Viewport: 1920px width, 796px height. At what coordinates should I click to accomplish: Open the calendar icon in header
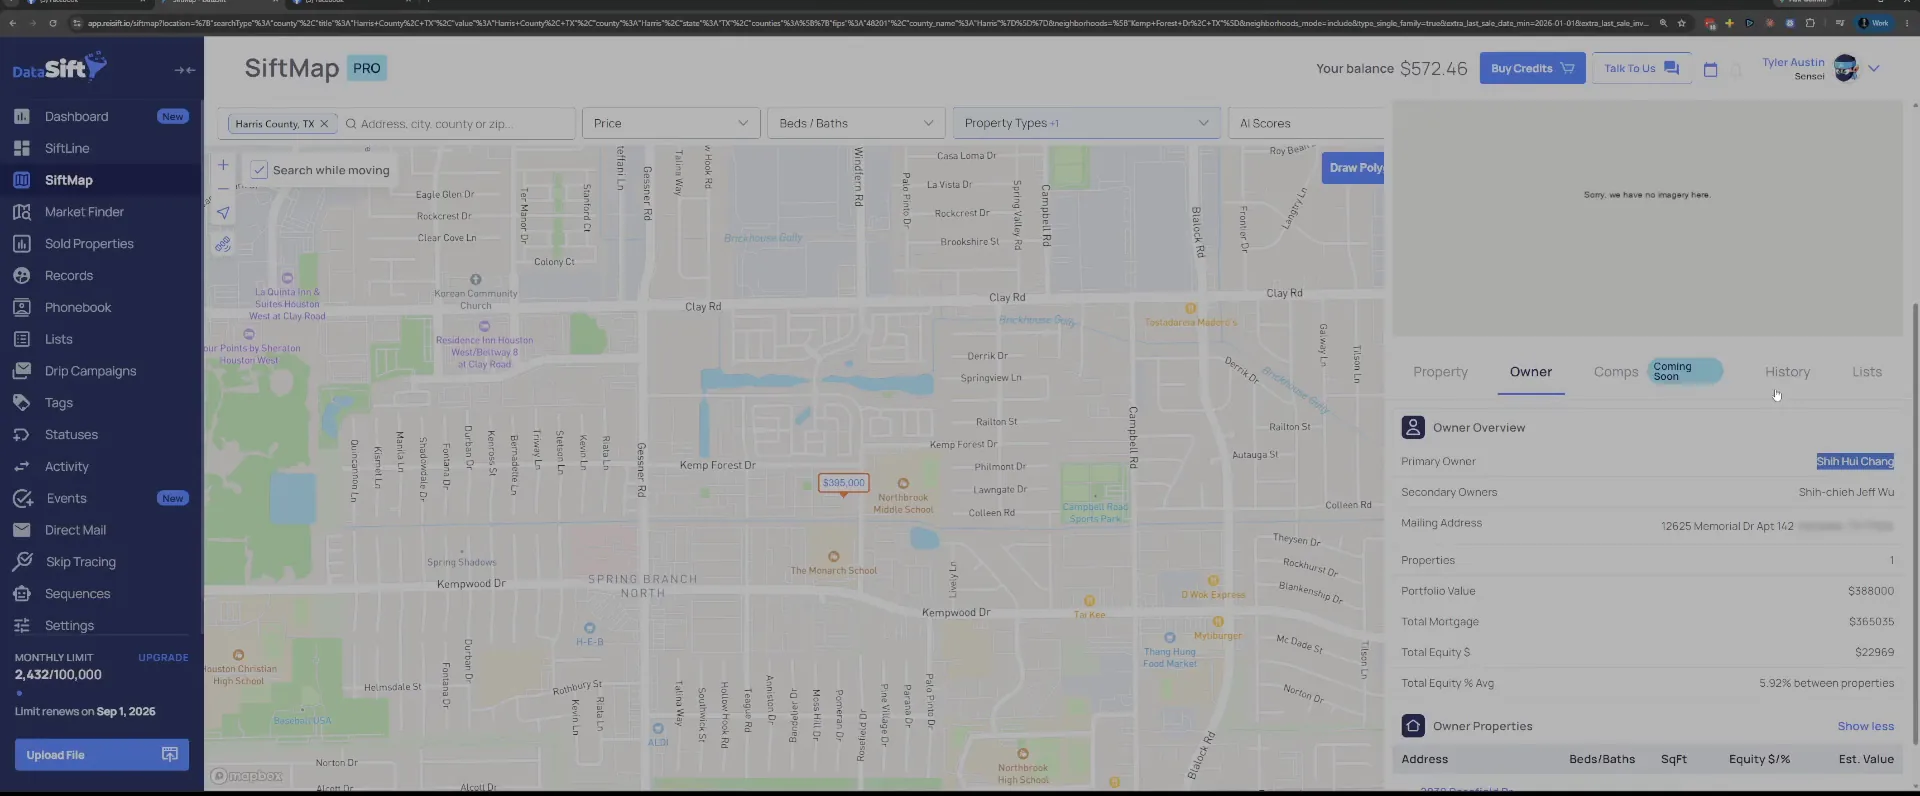[1710, 69]
